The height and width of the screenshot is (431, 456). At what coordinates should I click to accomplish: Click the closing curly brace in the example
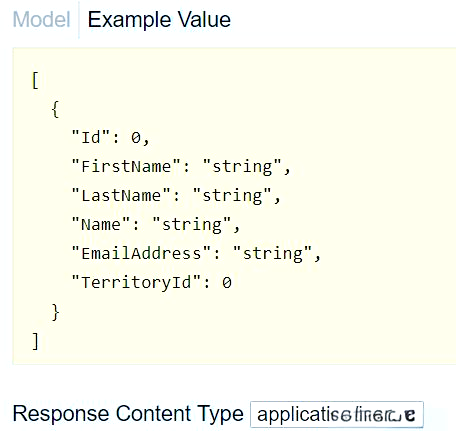click(55, 312)
